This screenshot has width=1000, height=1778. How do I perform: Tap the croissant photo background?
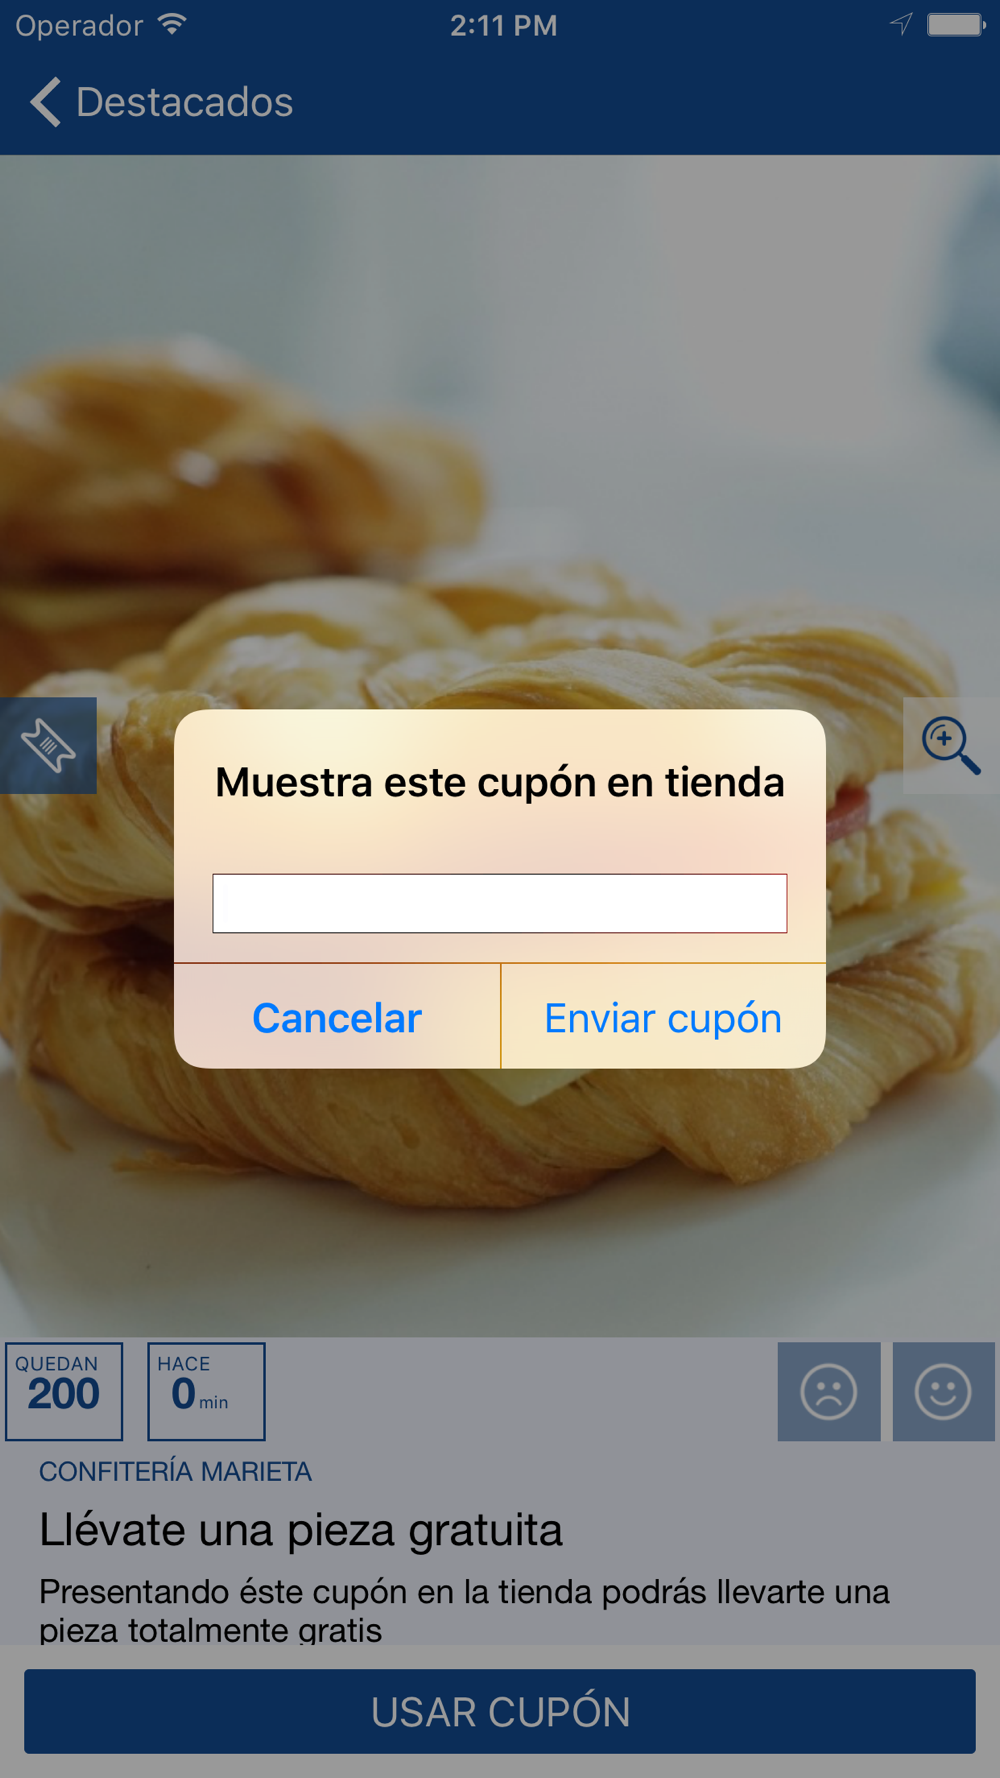click(x=500, y=400)
